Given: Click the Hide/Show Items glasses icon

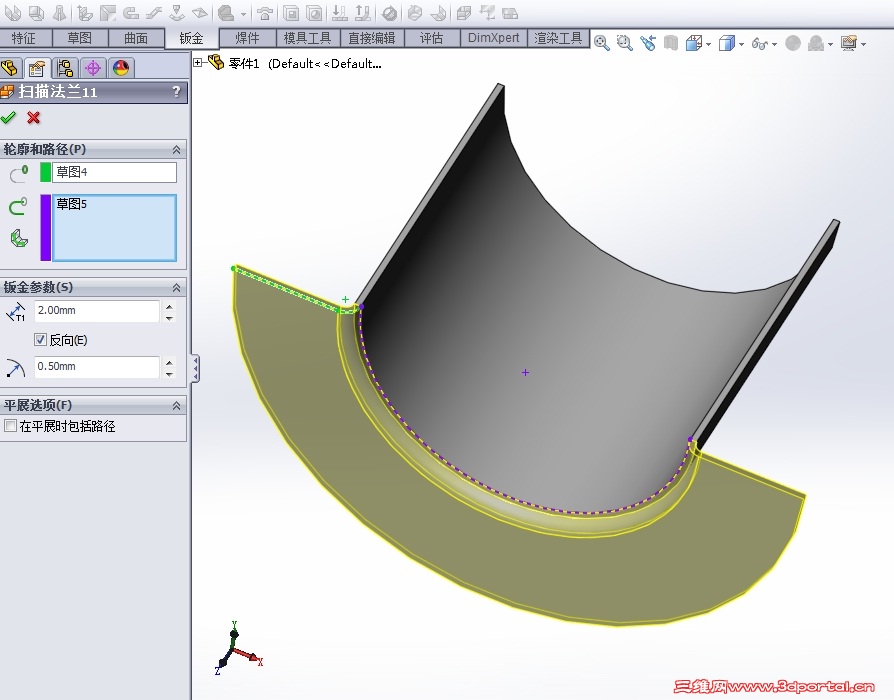Looking at the screenshot, I should point(759,43).
